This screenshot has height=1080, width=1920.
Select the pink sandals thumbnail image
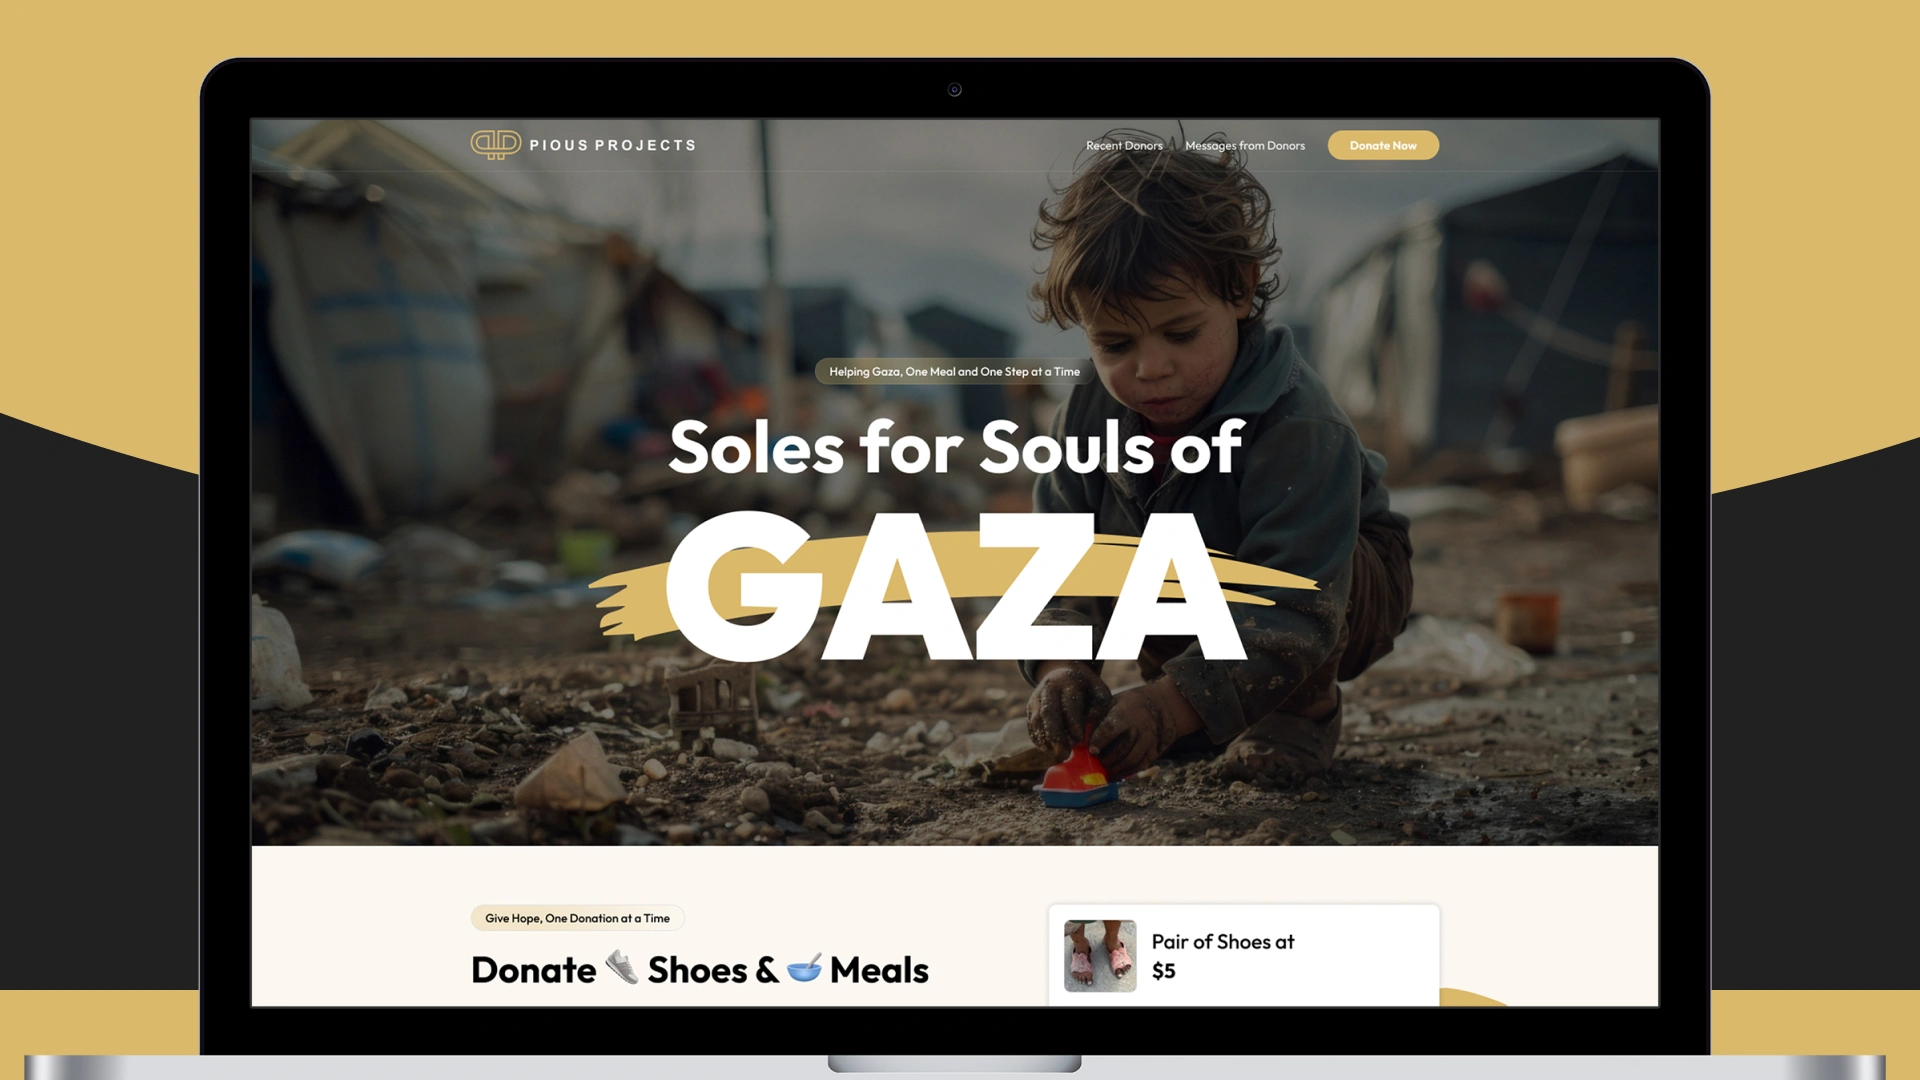1100,956
